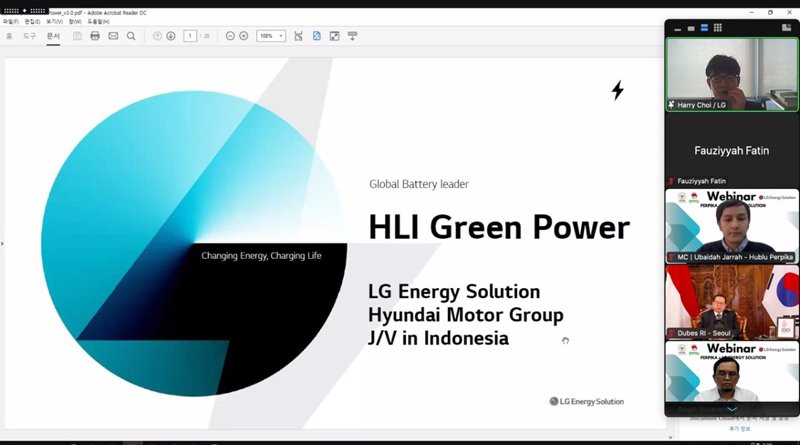
Task: Go to next page arrow icon
Action: pyautogui.click(x=171, y=36)
